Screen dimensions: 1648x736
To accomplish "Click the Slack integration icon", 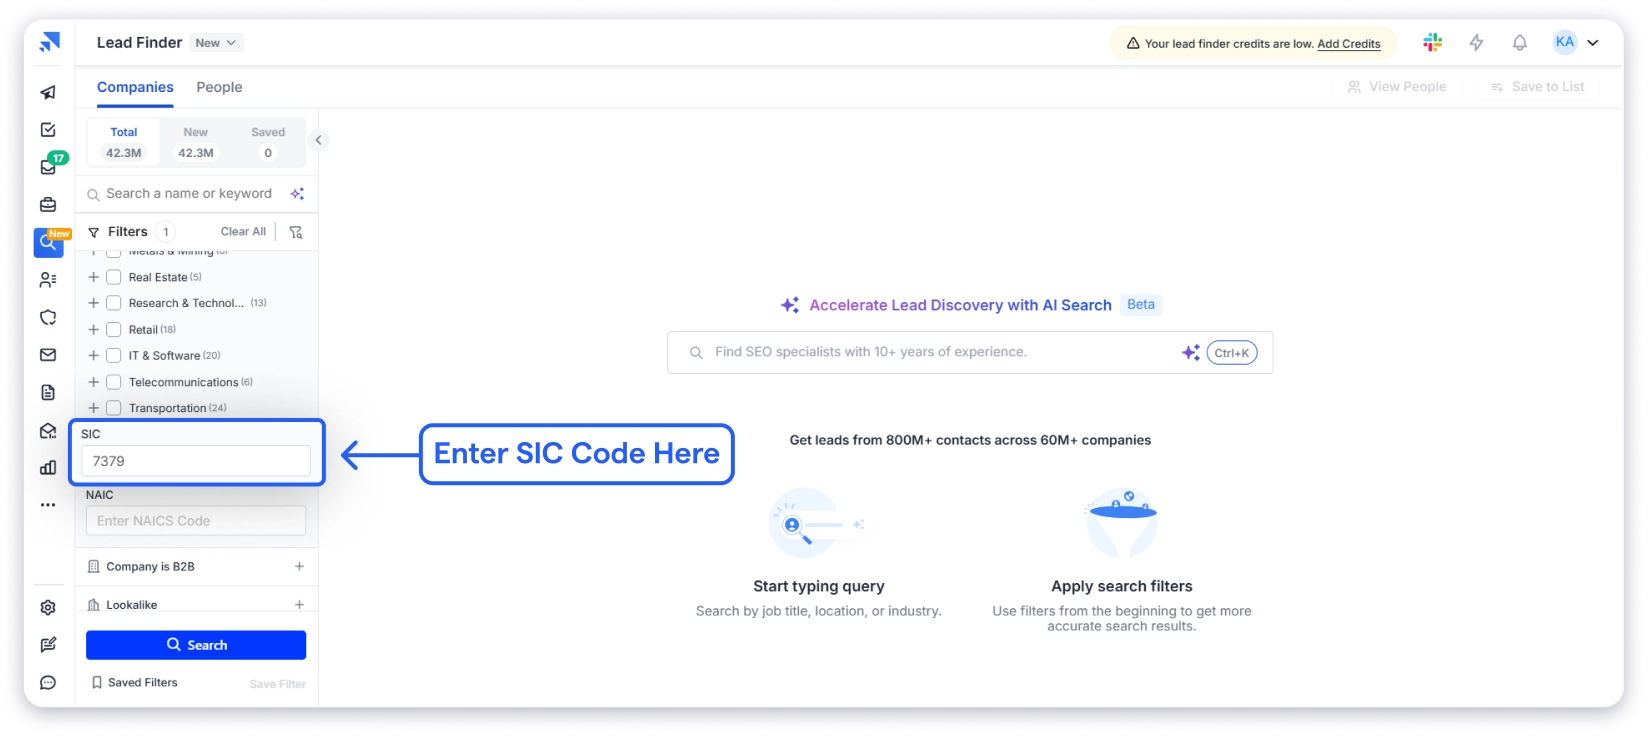I will click(x=1433, y=42).
